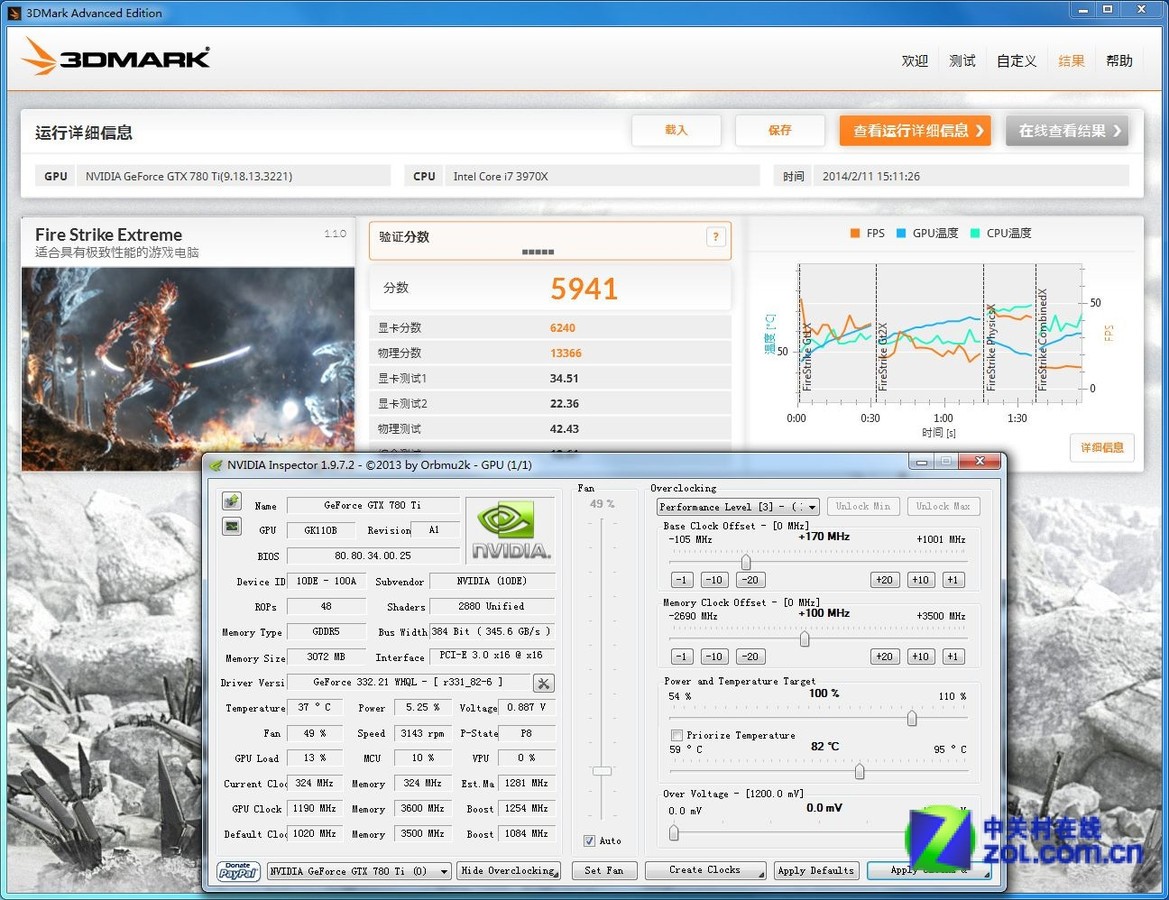Image resolution: width=1169 pixels, height=900 pixels.
Task: Click the Unlock Max button
Action: 943,506
